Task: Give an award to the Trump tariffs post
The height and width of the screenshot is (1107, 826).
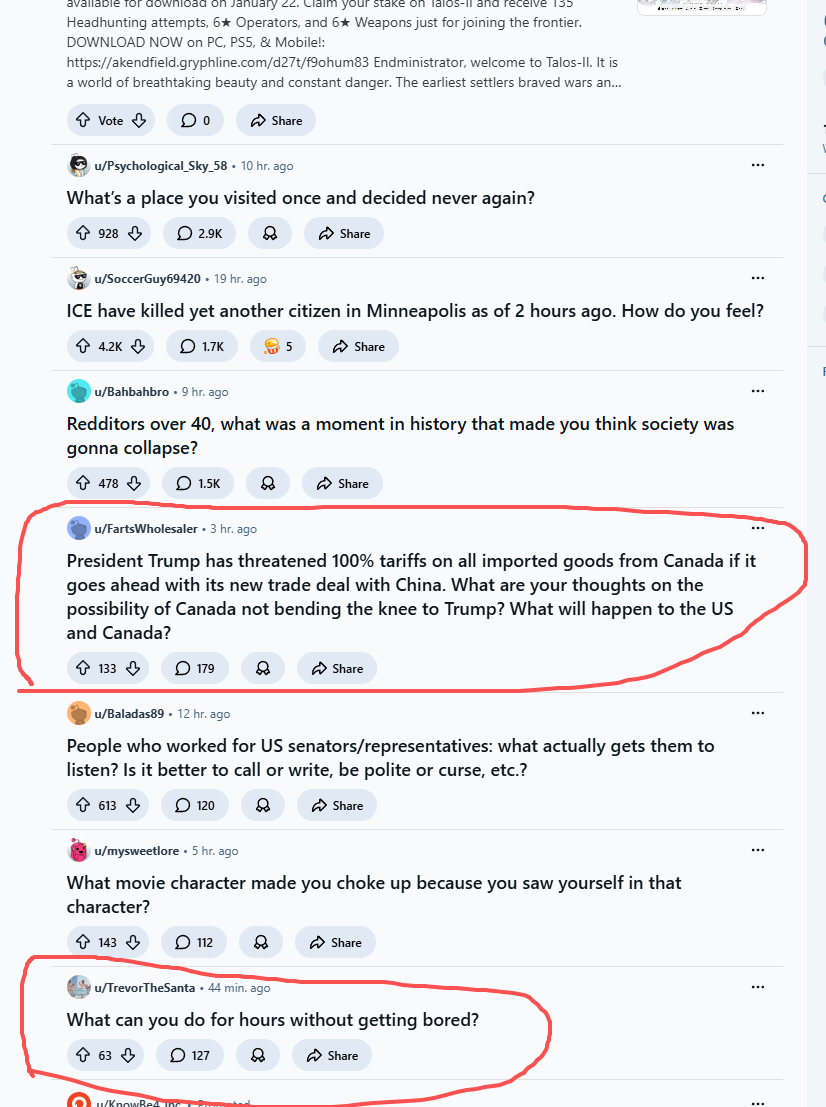Action: [263, 669]
